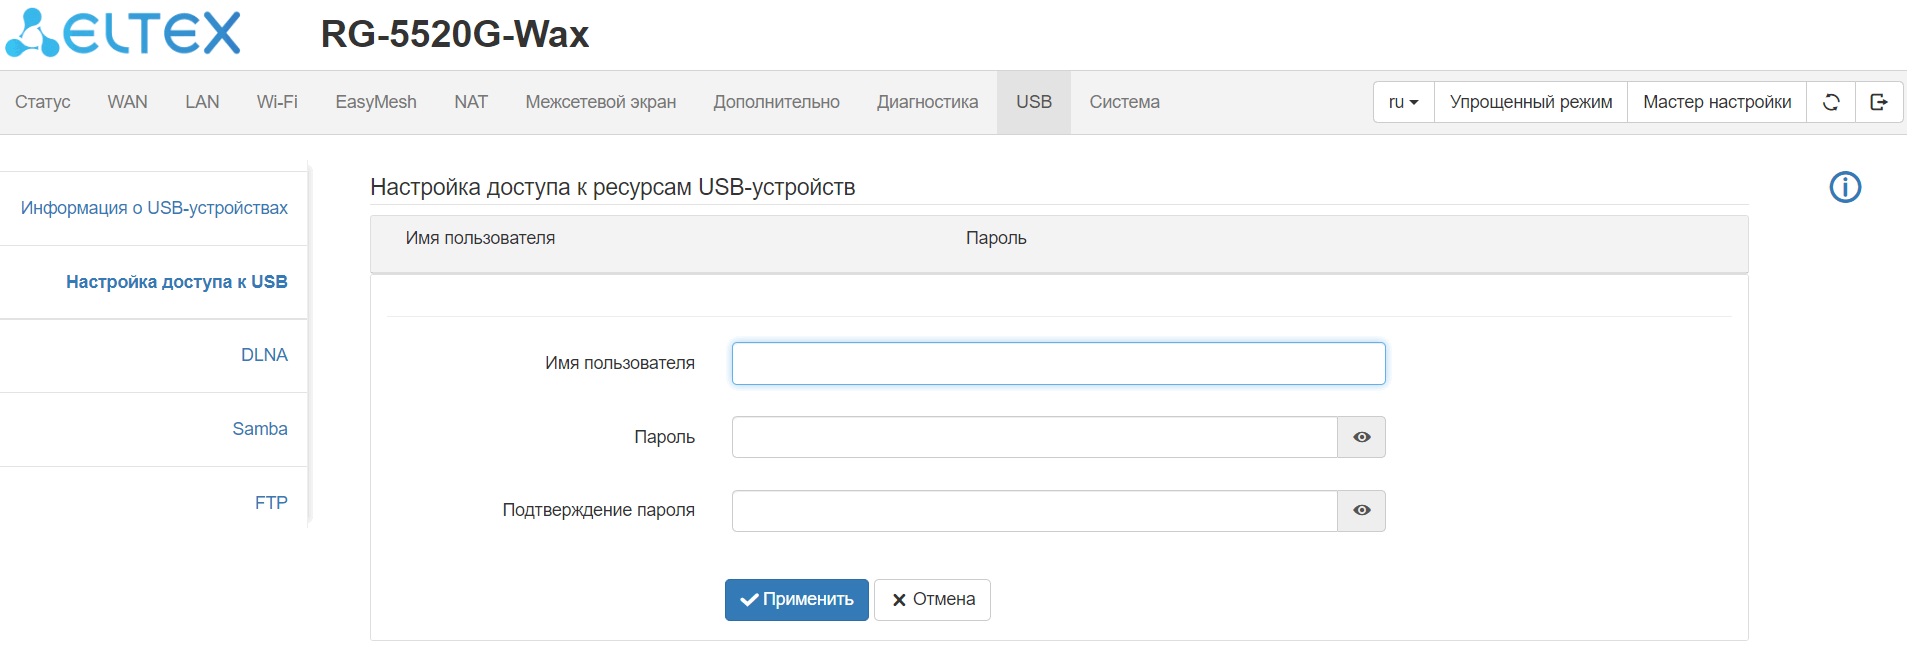Show password with the eye icon
This screenshot has width=1907, height=646.
[1361, 437]
